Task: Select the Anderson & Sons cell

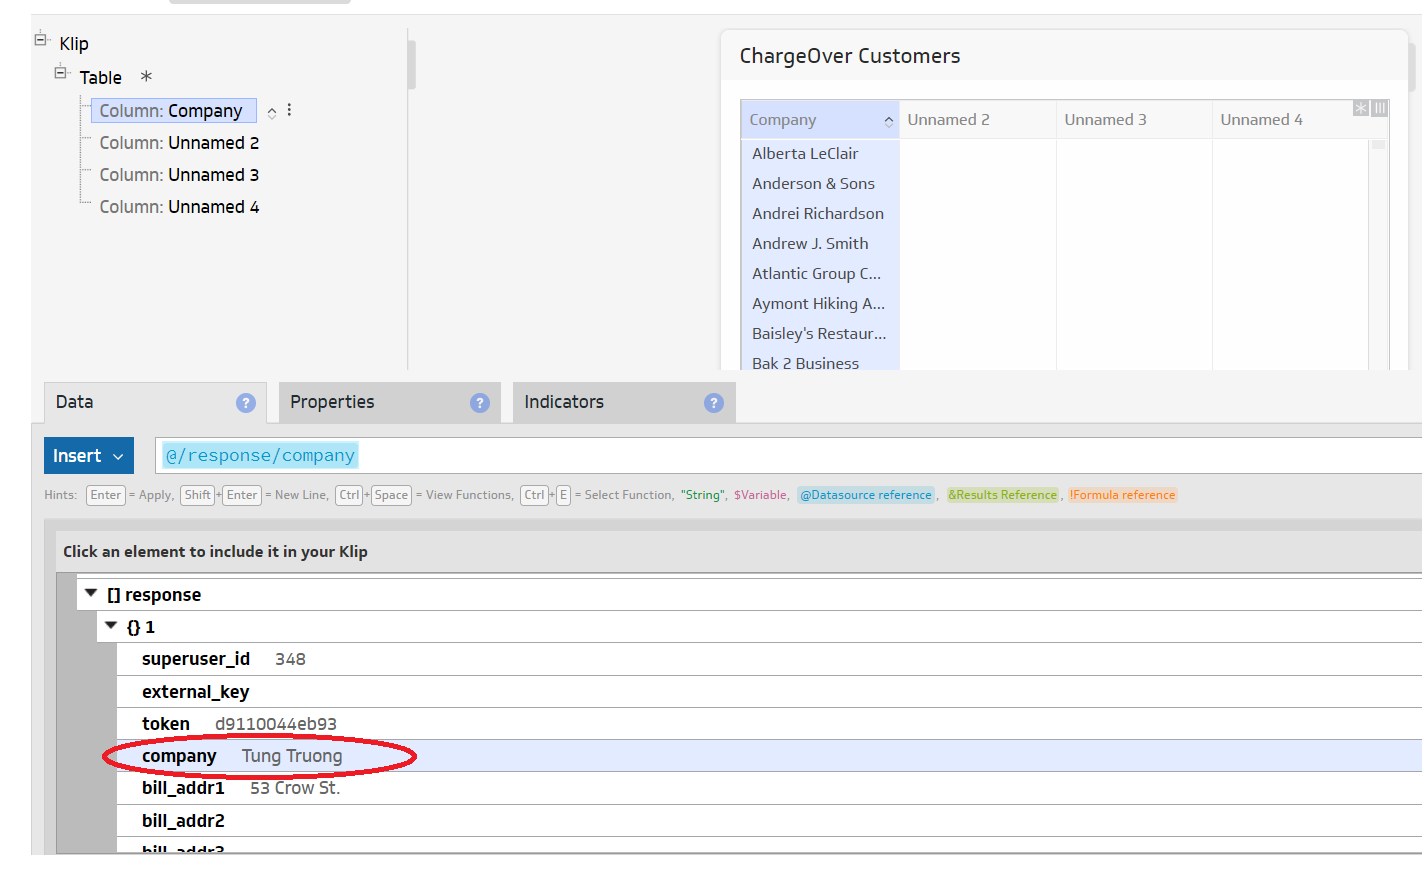Action: (x=820, y=184)
